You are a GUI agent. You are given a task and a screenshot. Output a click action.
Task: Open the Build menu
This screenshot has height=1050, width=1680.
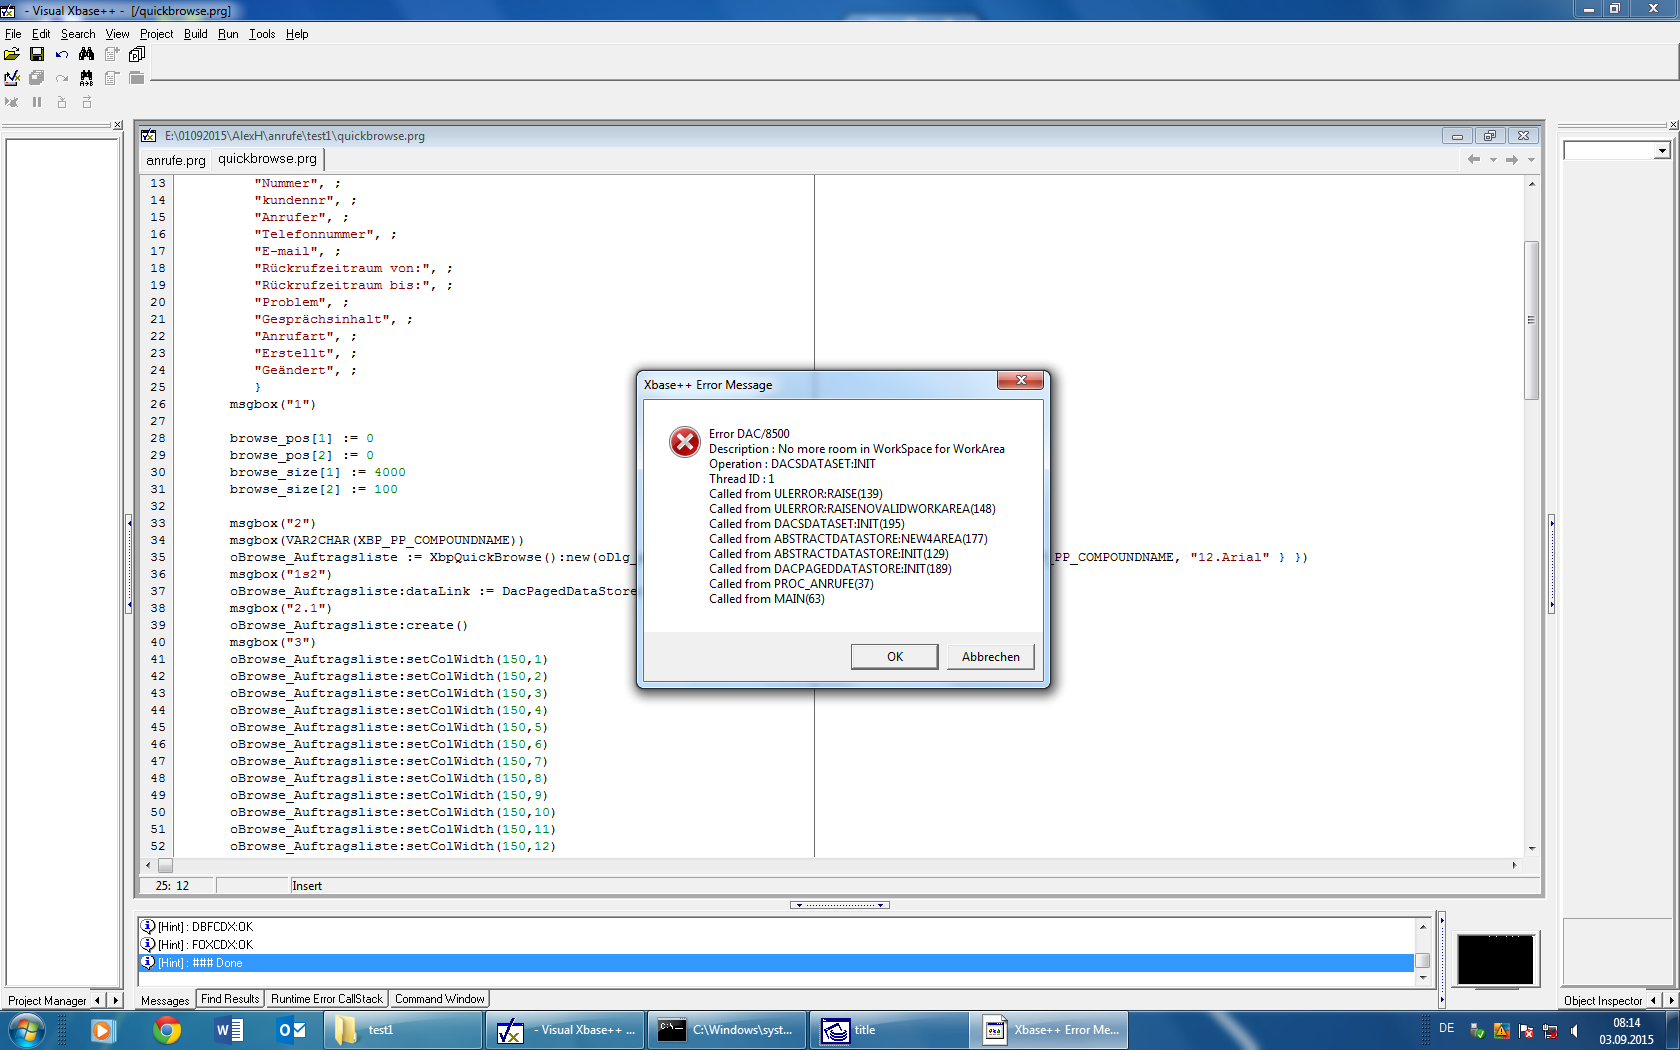195,34
